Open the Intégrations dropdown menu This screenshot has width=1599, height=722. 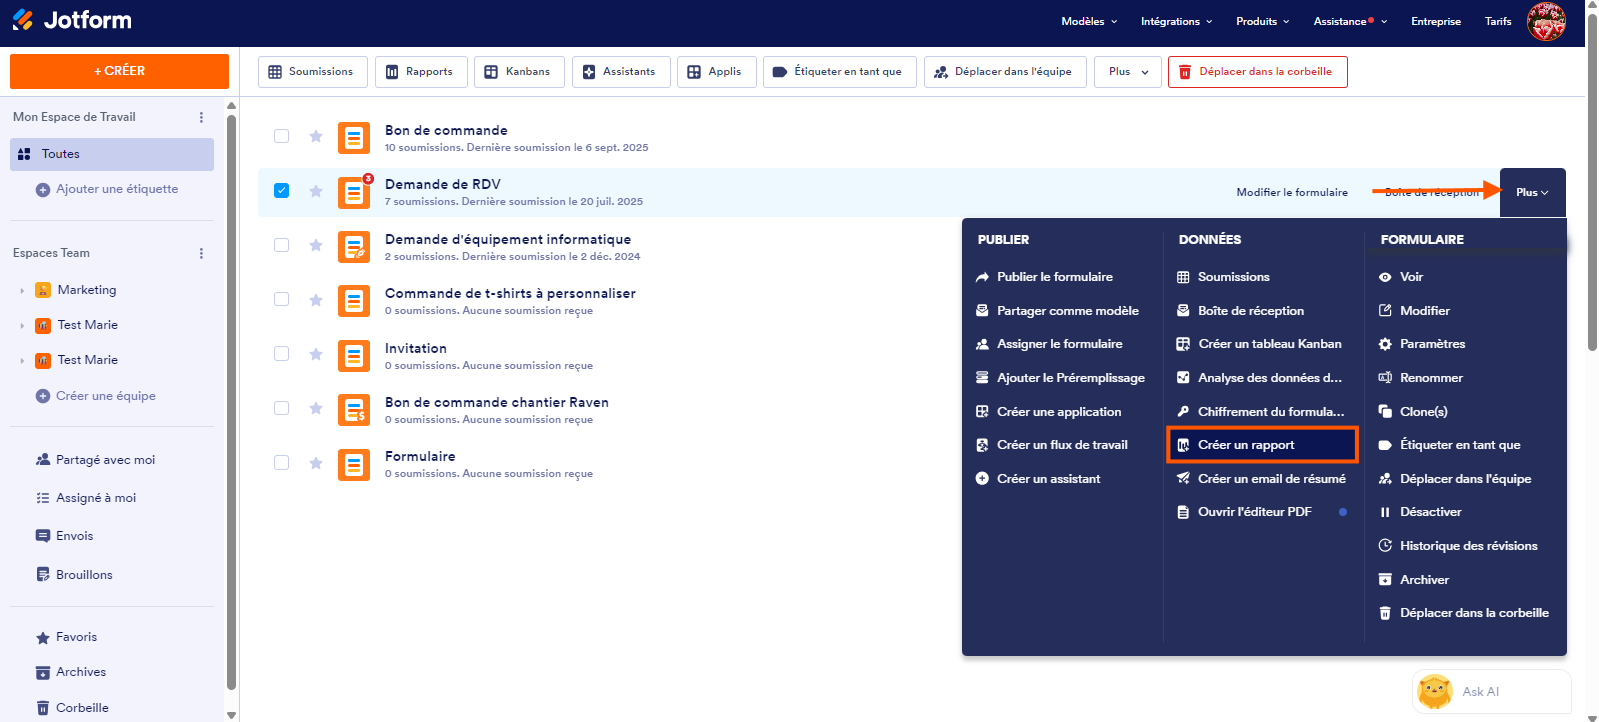(1177, 21)
